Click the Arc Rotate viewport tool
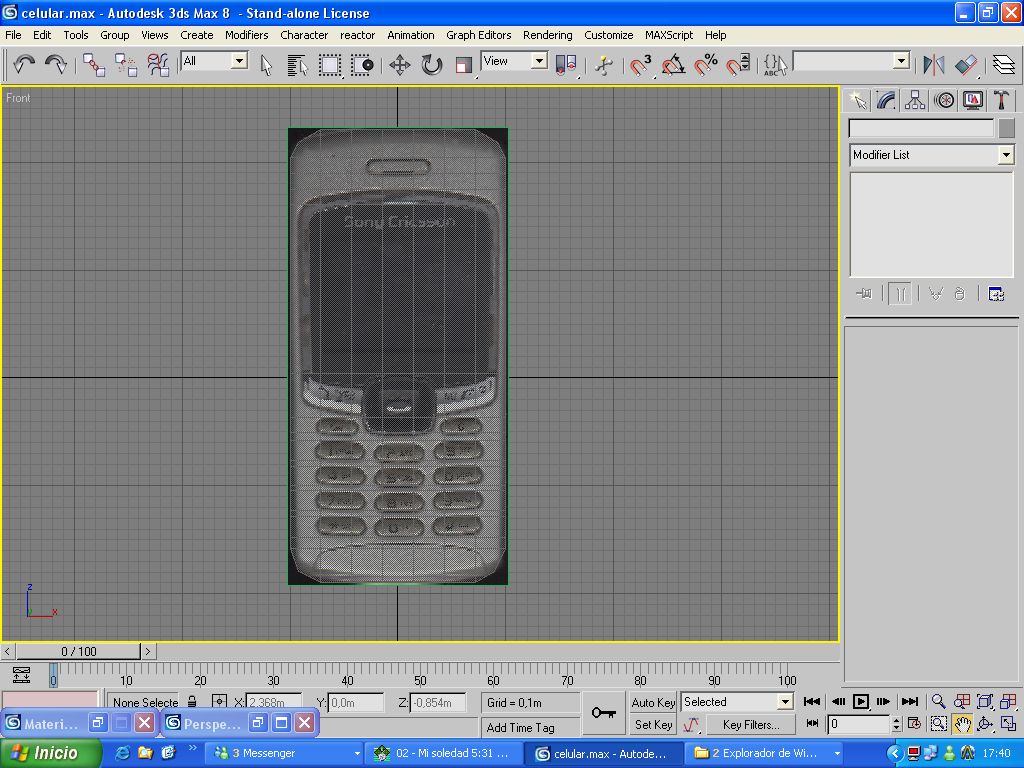Viewport: 1024px width, 768px height. click(x=985, y=724)
